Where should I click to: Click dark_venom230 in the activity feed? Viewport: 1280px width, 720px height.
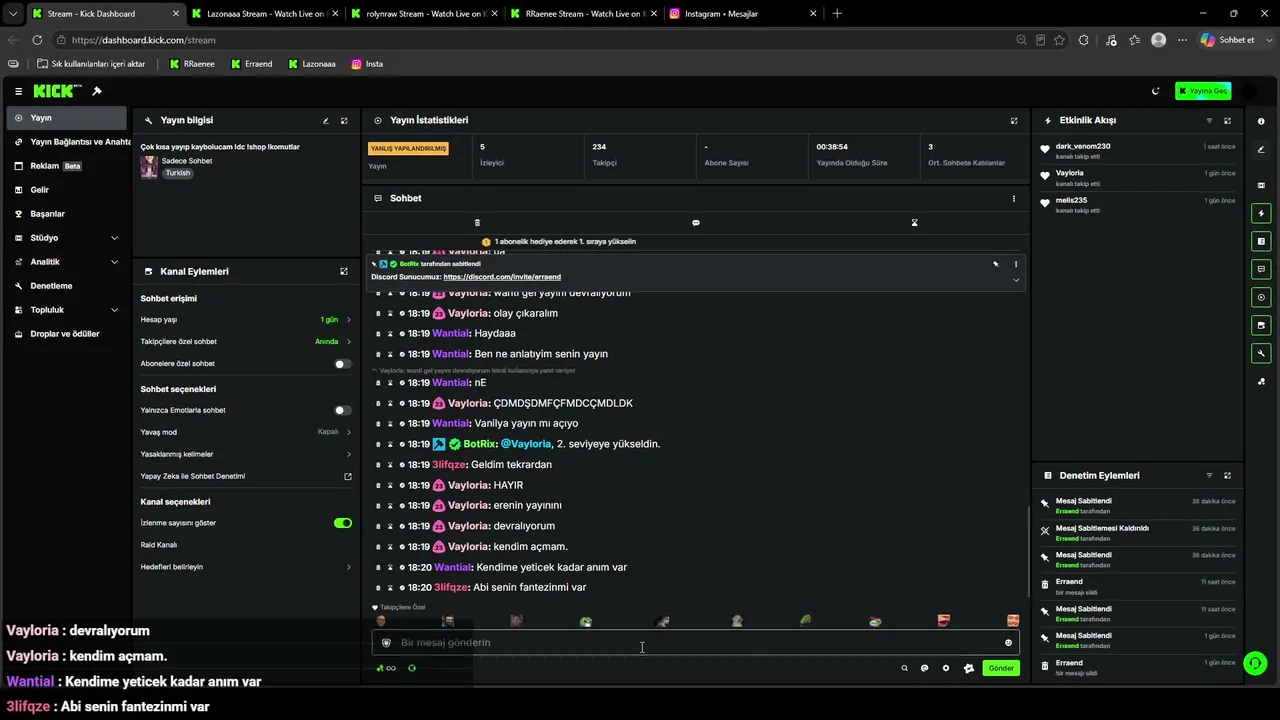click(1083, 146)
